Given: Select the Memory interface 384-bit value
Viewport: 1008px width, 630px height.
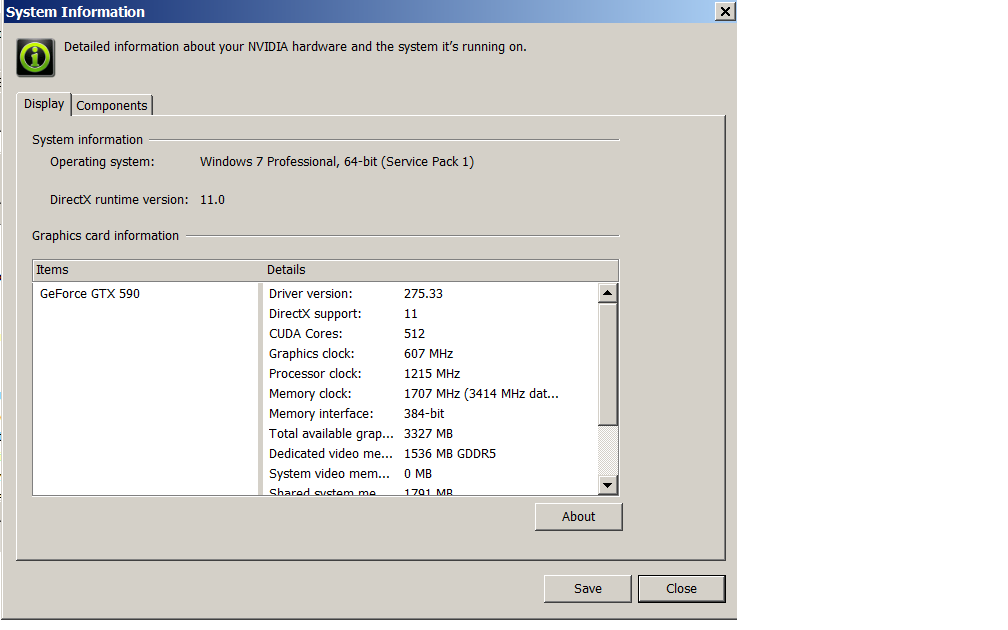Looking at the screenshot, I should click(424, 413).
